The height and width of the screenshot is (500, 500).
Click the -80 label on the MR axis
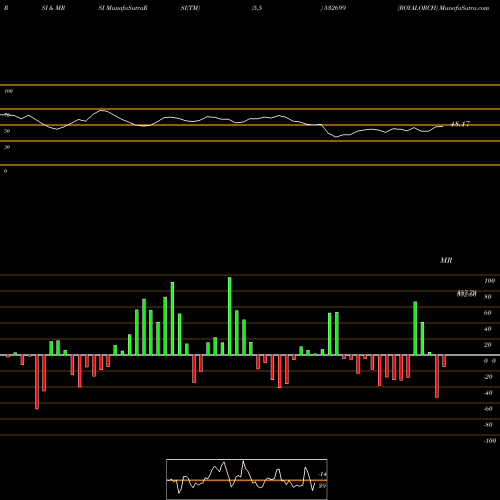coord(488,425)
